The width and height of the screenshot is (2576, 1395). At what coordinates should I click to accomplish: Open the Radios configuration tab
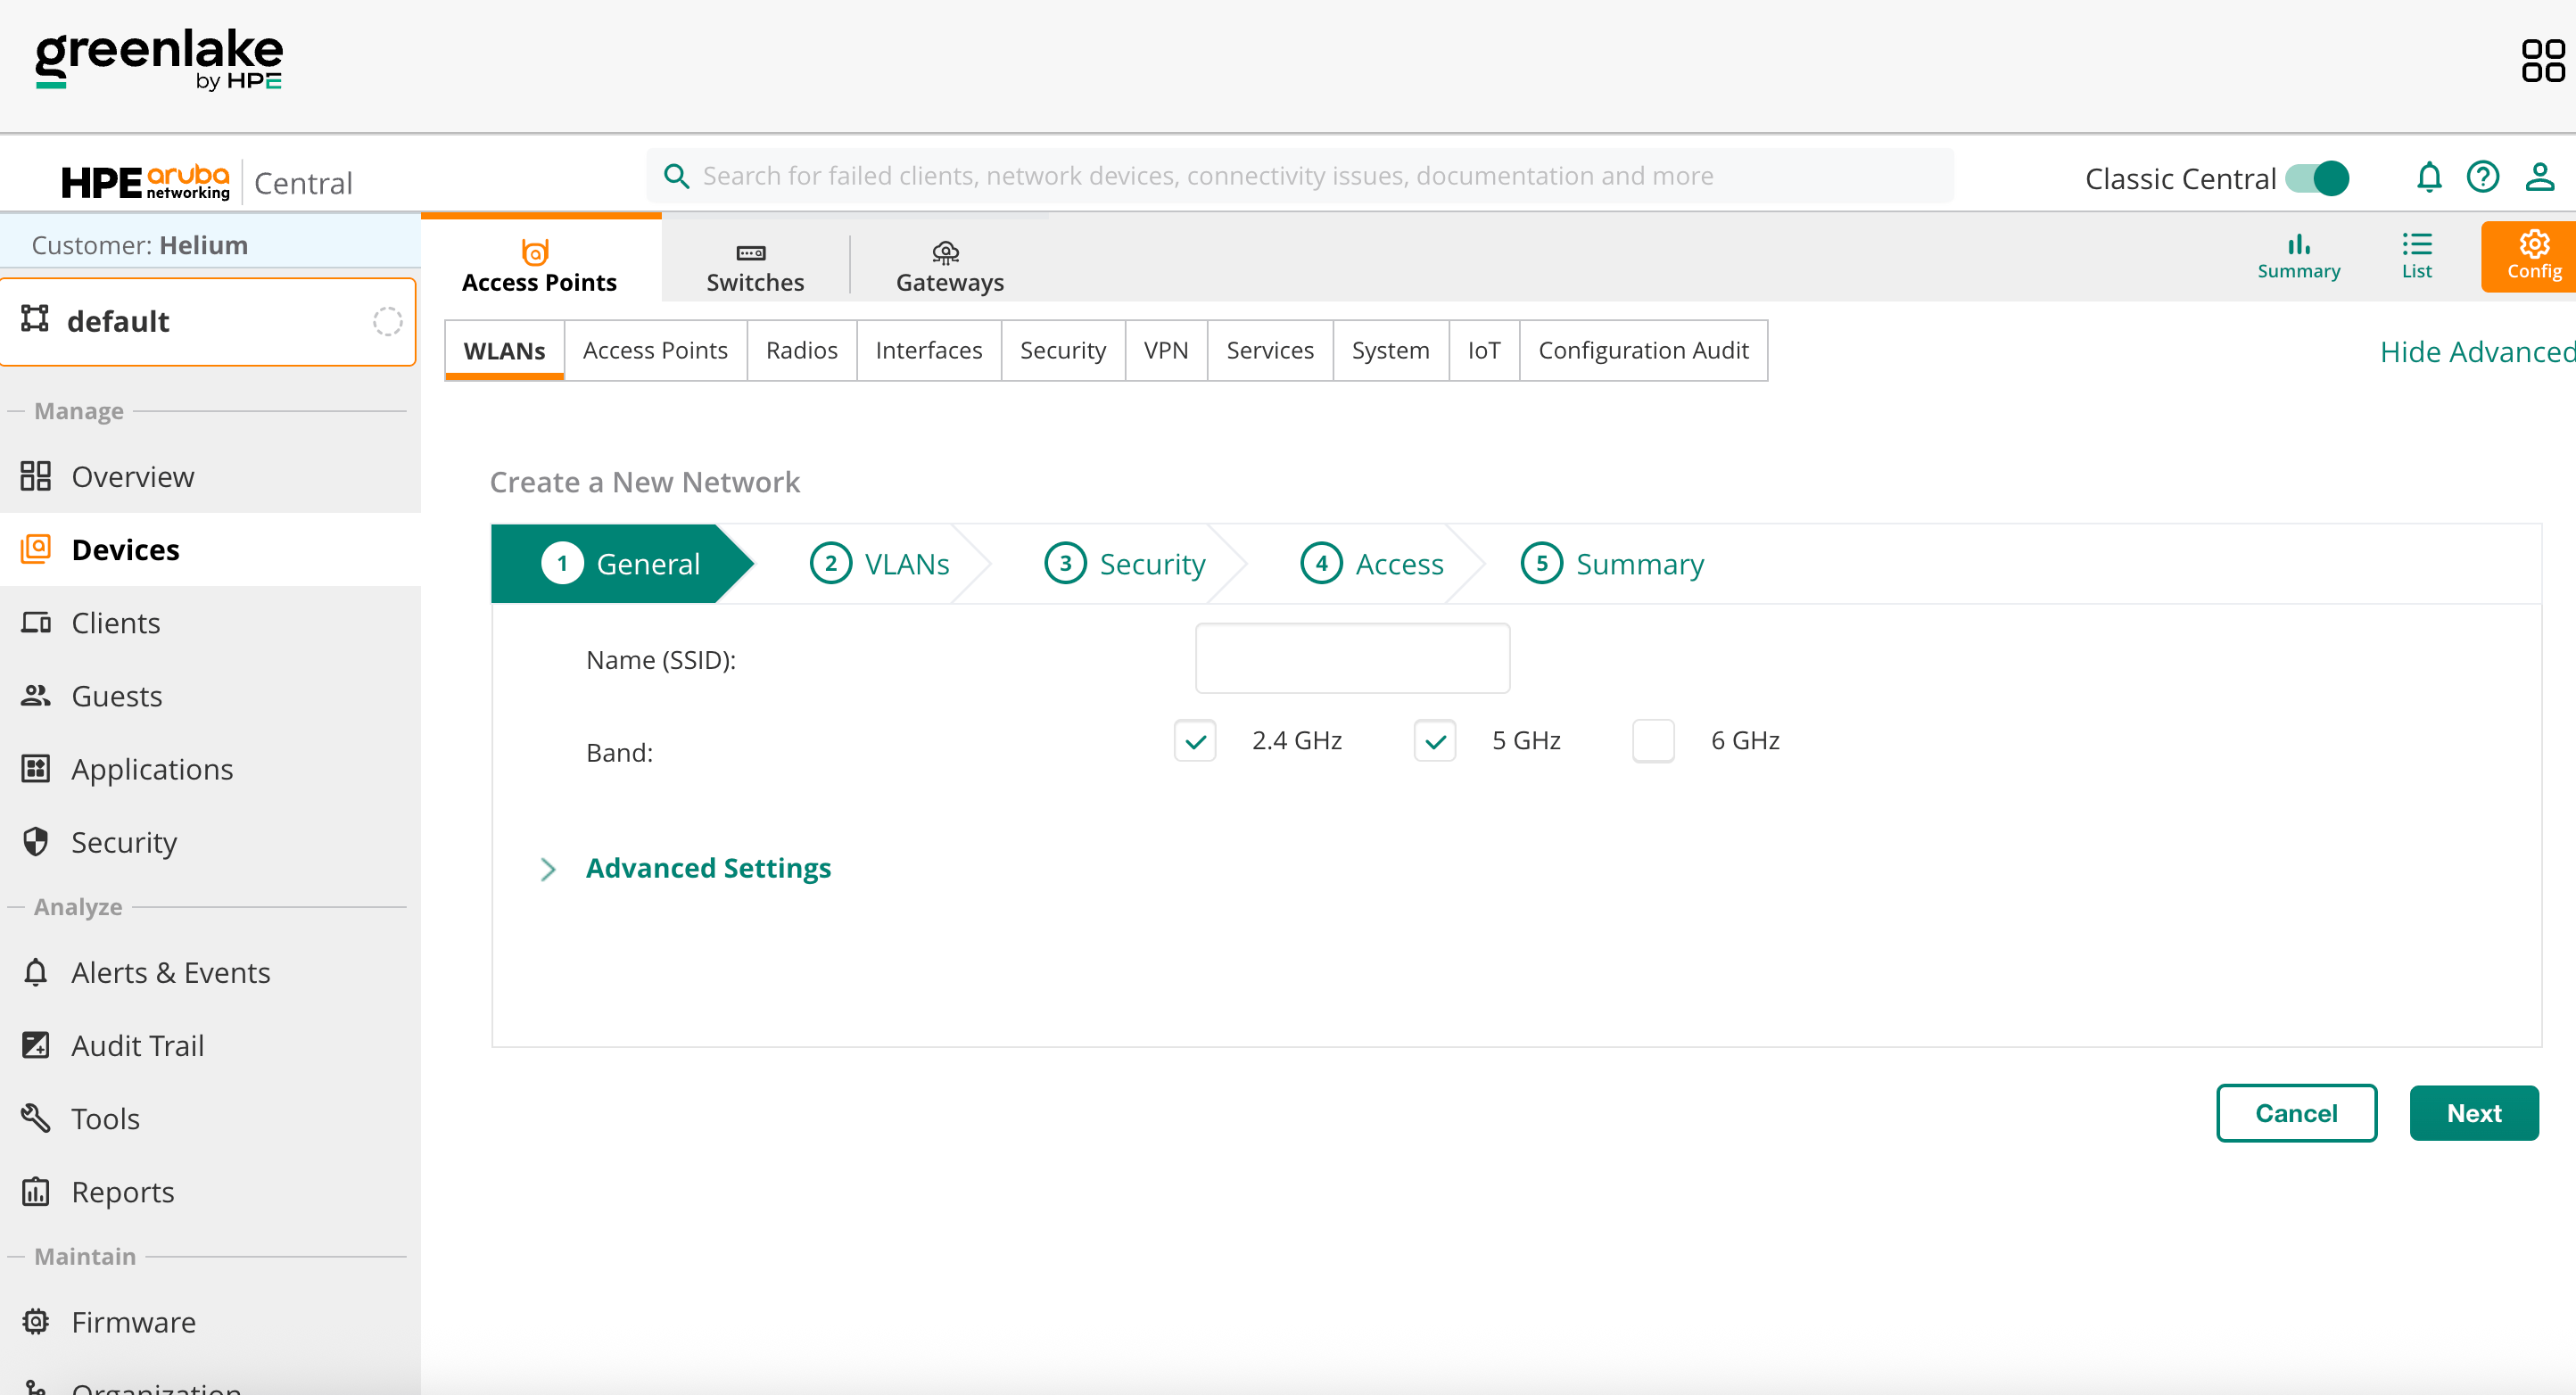point(801,350)
